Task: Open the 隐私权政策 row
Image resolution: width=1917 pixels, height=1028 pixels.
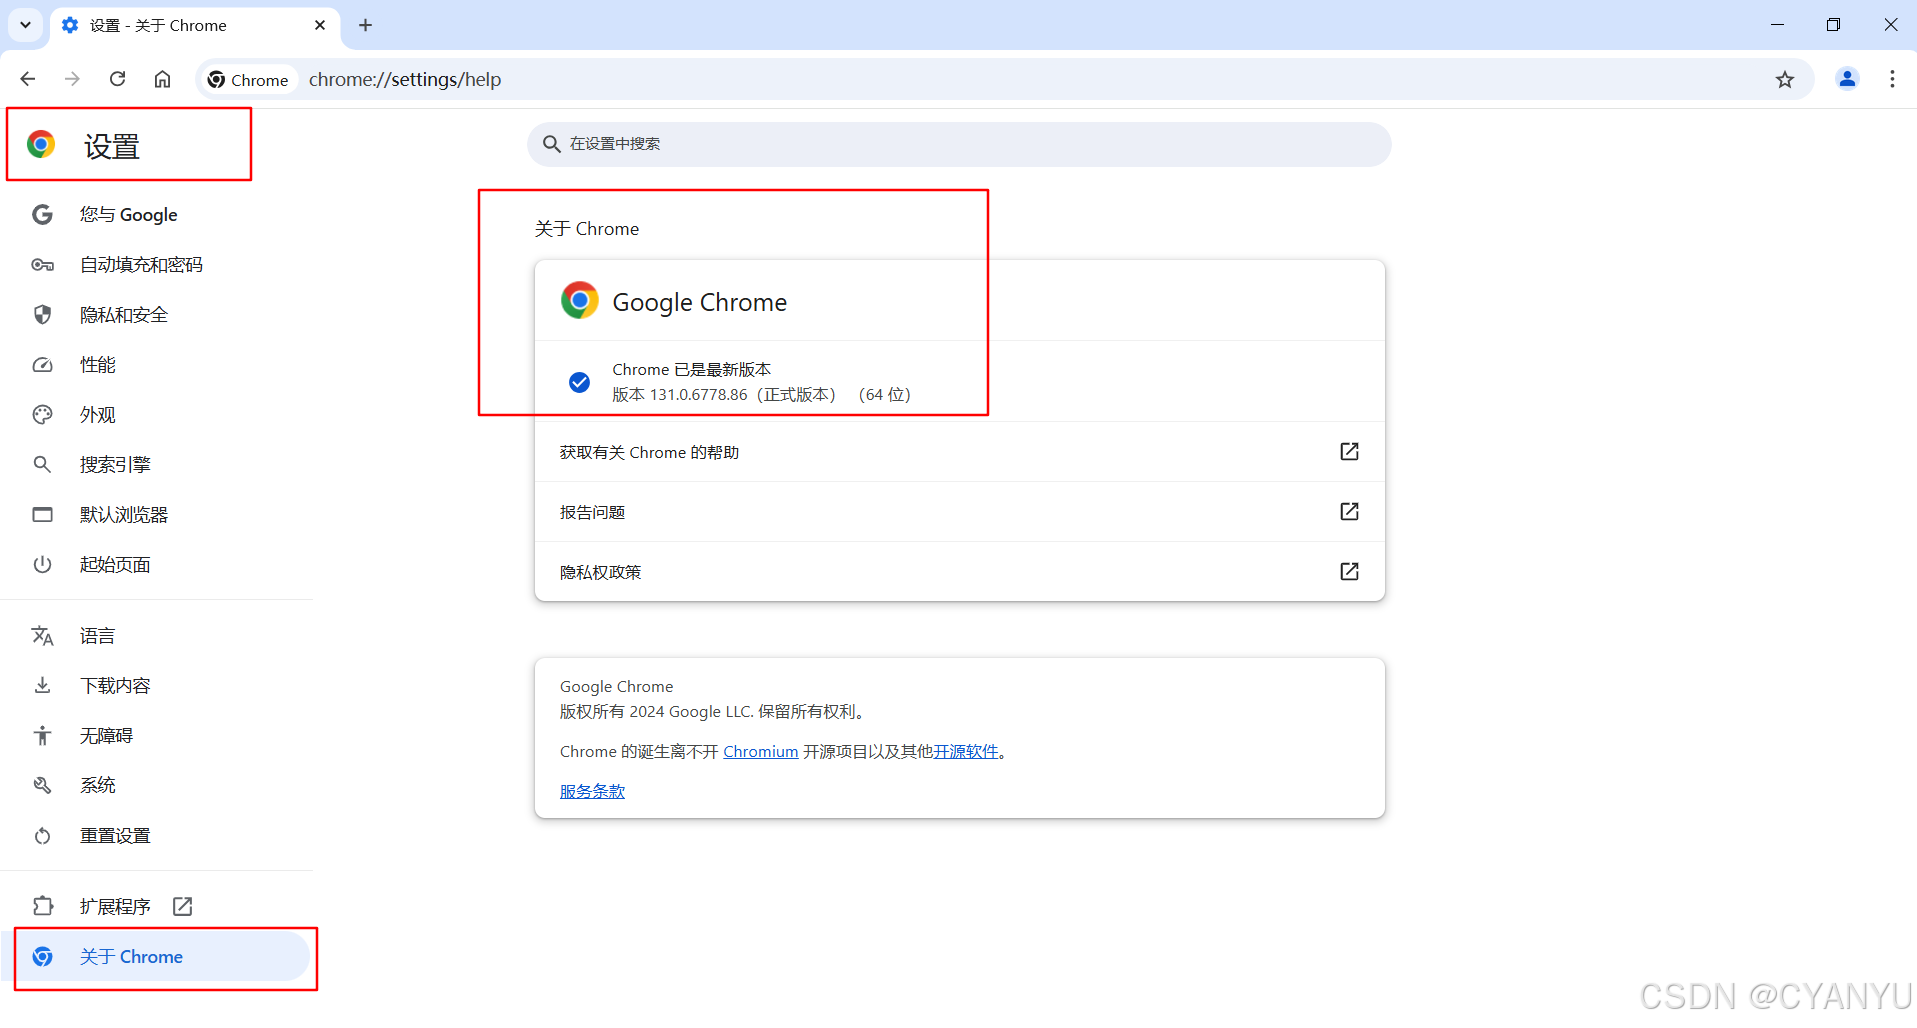Action: pos(959,572)
